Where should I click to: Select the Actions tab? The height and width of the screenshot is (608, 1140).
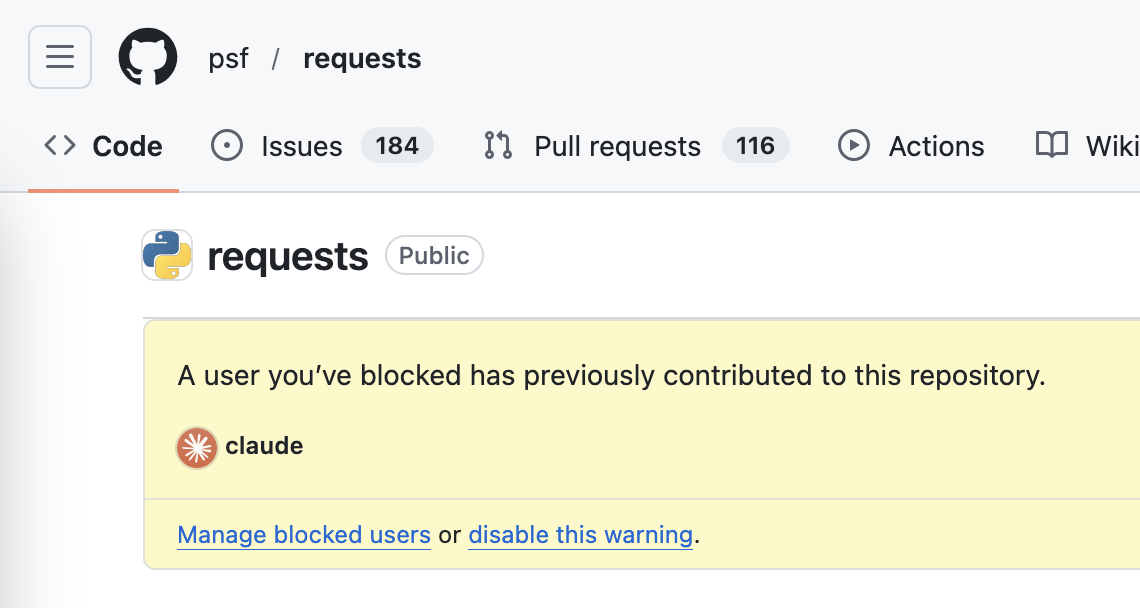(x=936, y=145)
